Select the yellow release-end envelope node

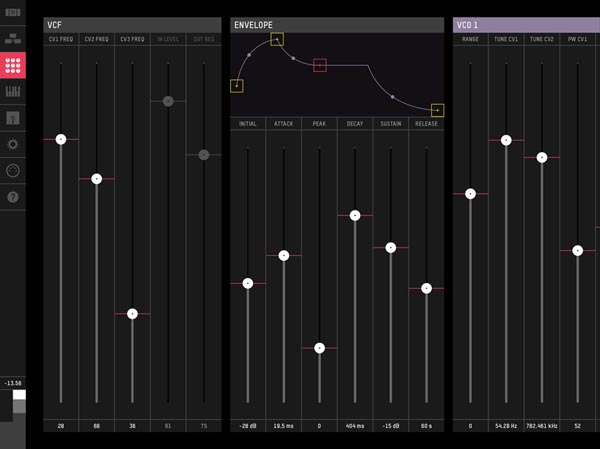[437, 110]
